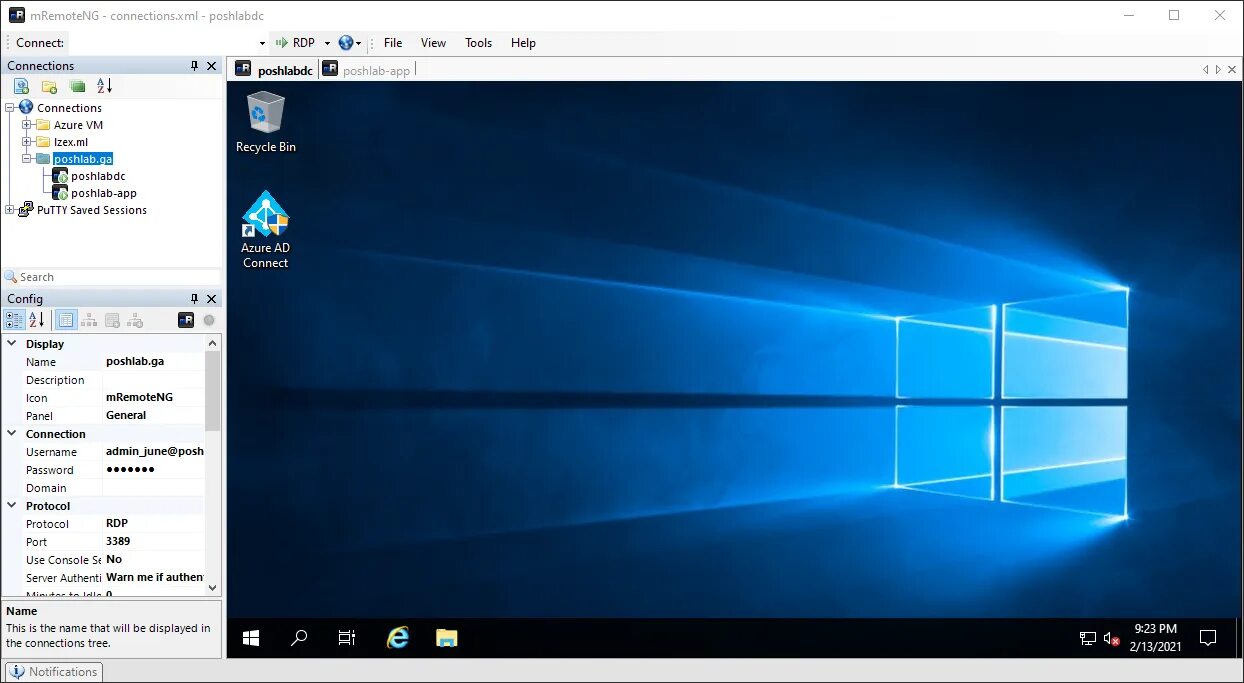This screenshot has width=1244, height=683.
Task: Open Azure AD Connect shortcut
Action: click(265, 230)
